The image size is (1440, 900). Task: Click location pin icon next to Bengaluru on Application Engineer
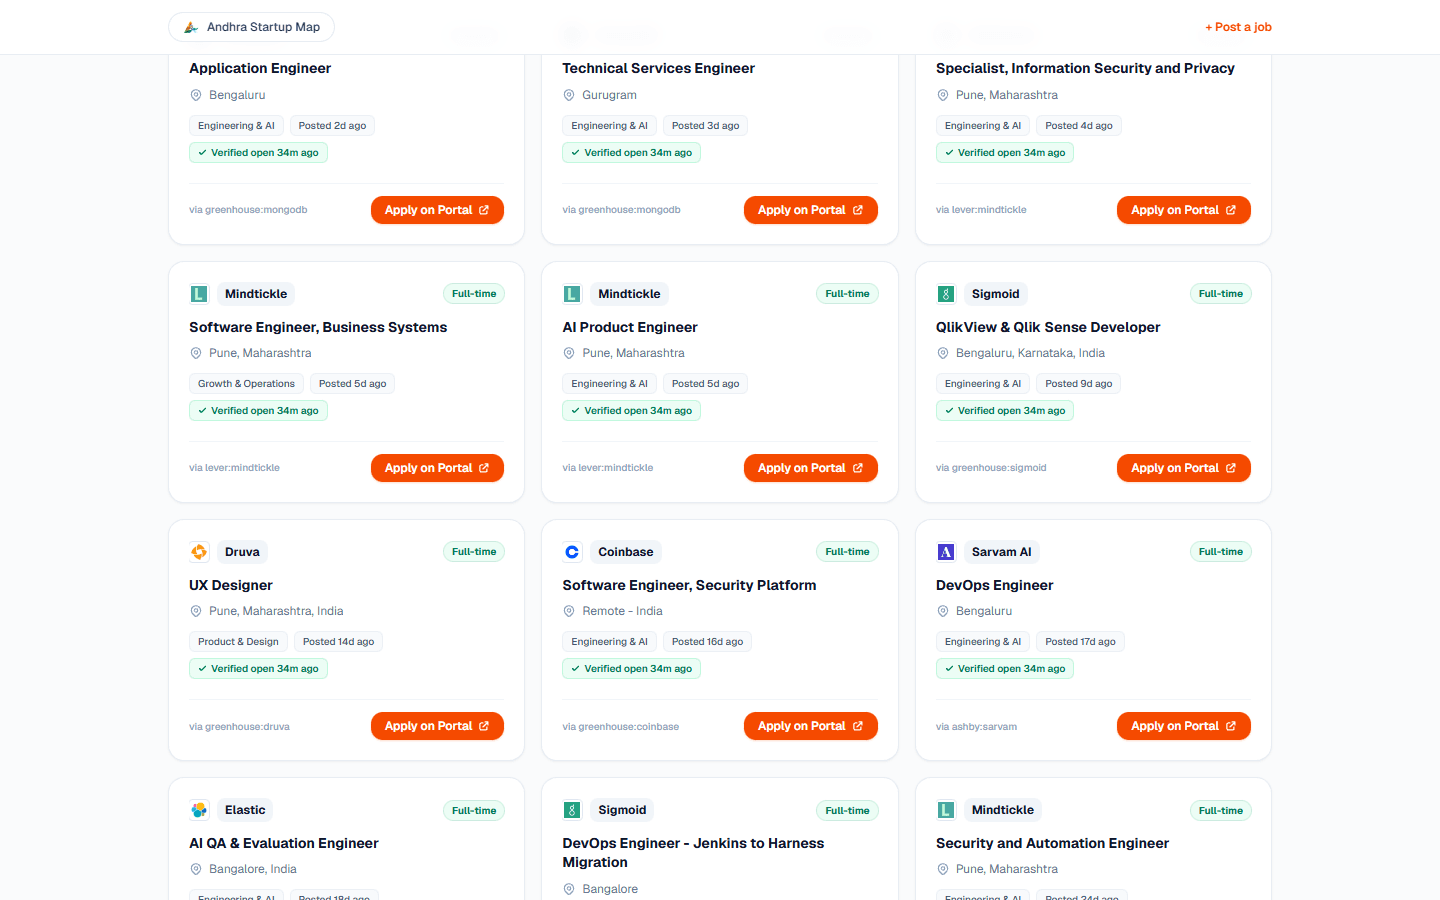coord(196,95)
